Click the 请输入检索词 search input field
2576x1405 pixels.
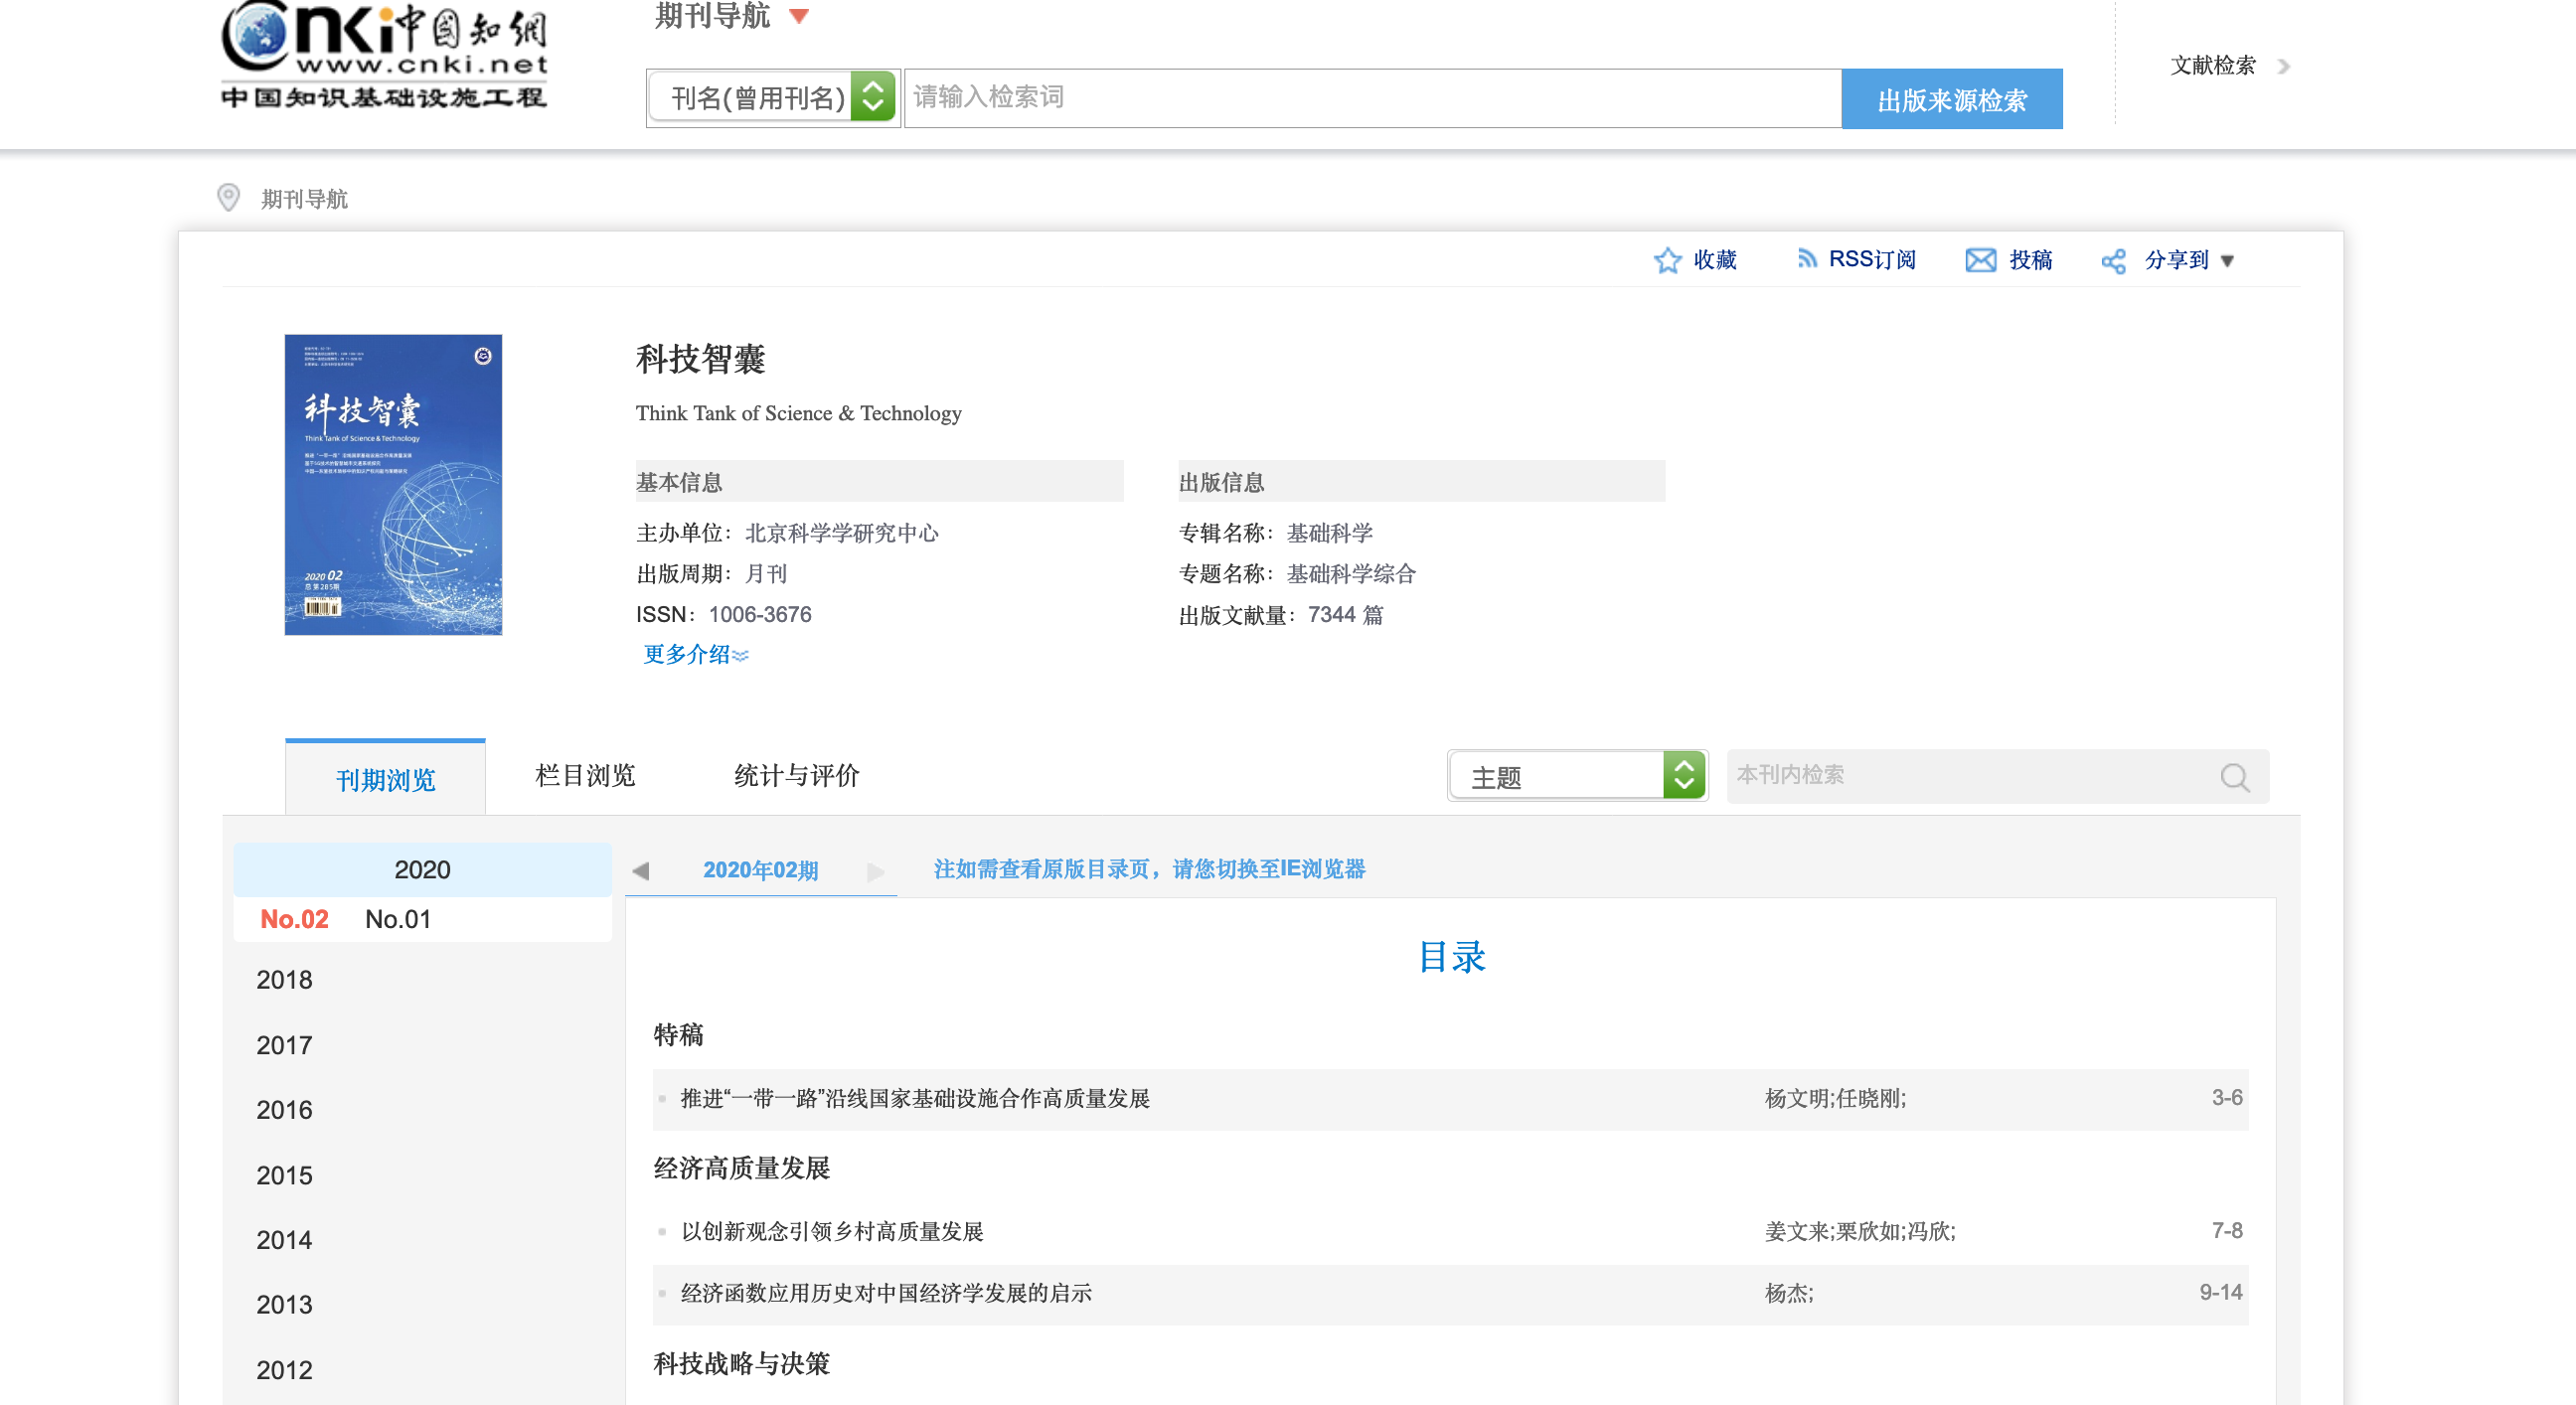pyautogui.click(x=1371, y=98)
